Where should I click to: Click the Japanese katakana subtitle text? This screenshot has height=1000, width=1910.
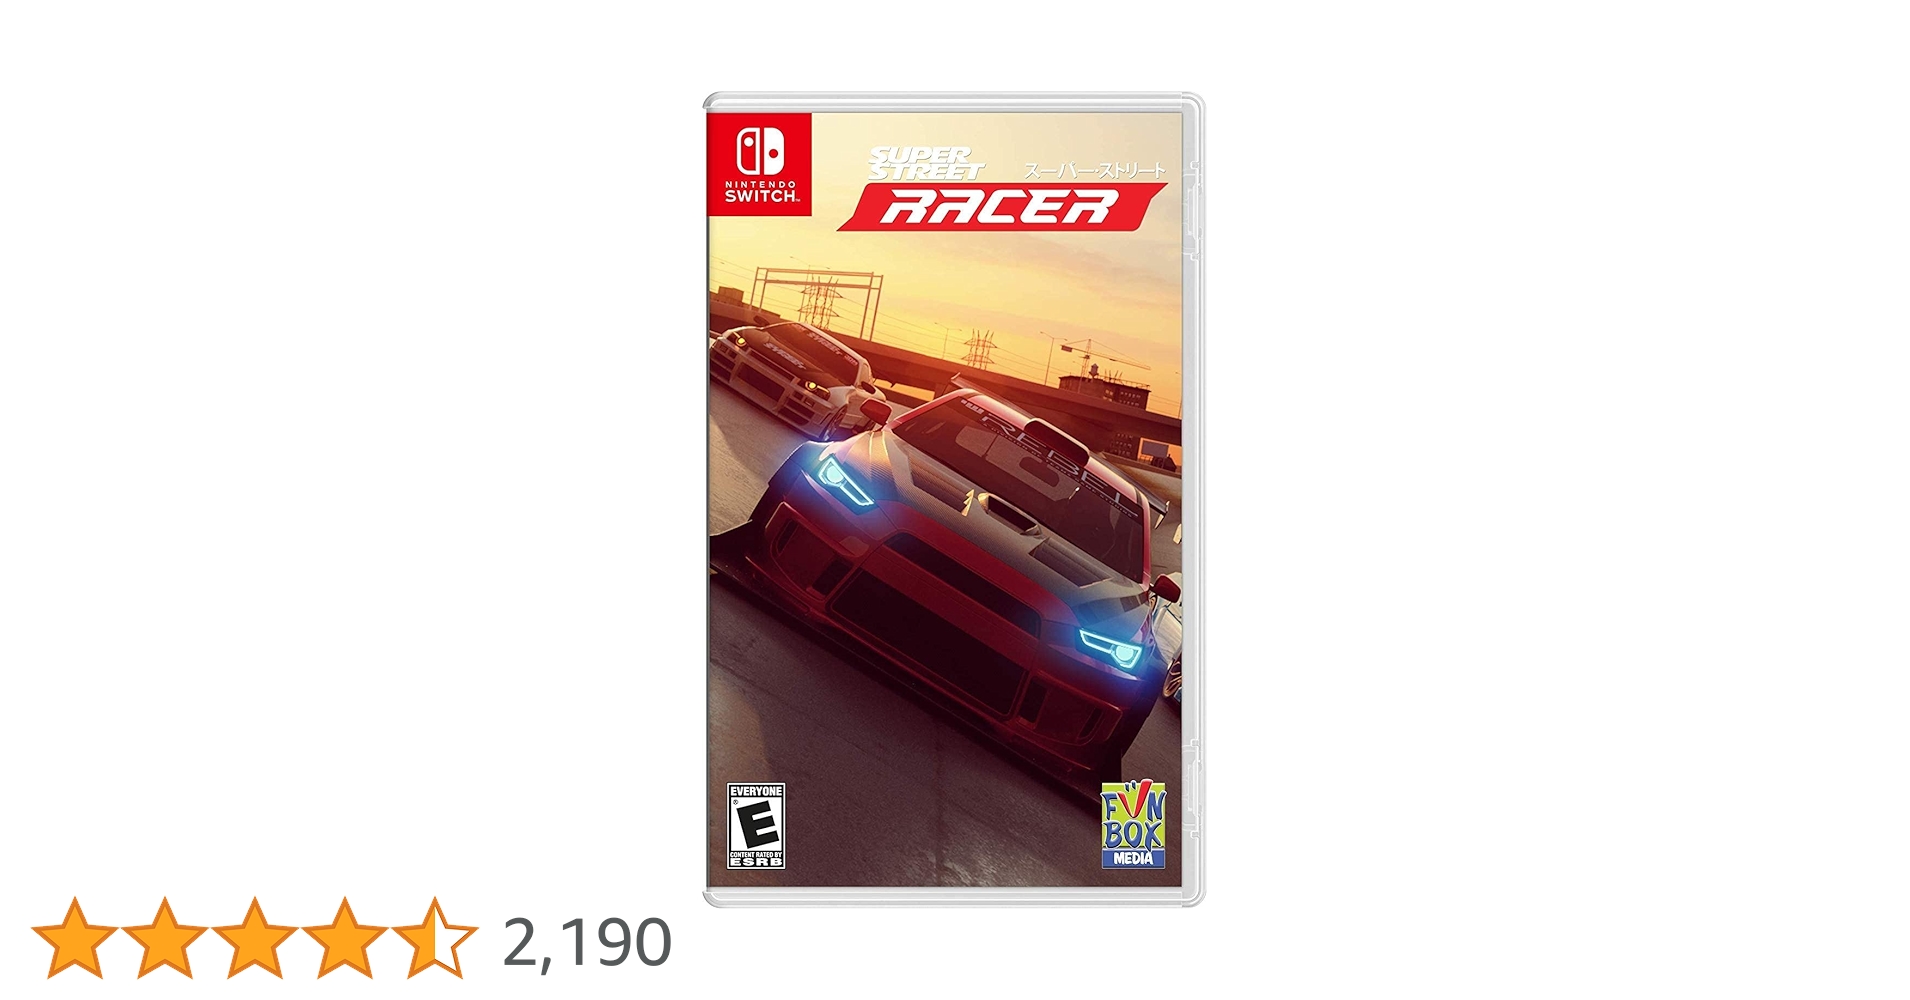click(1094, 171)
